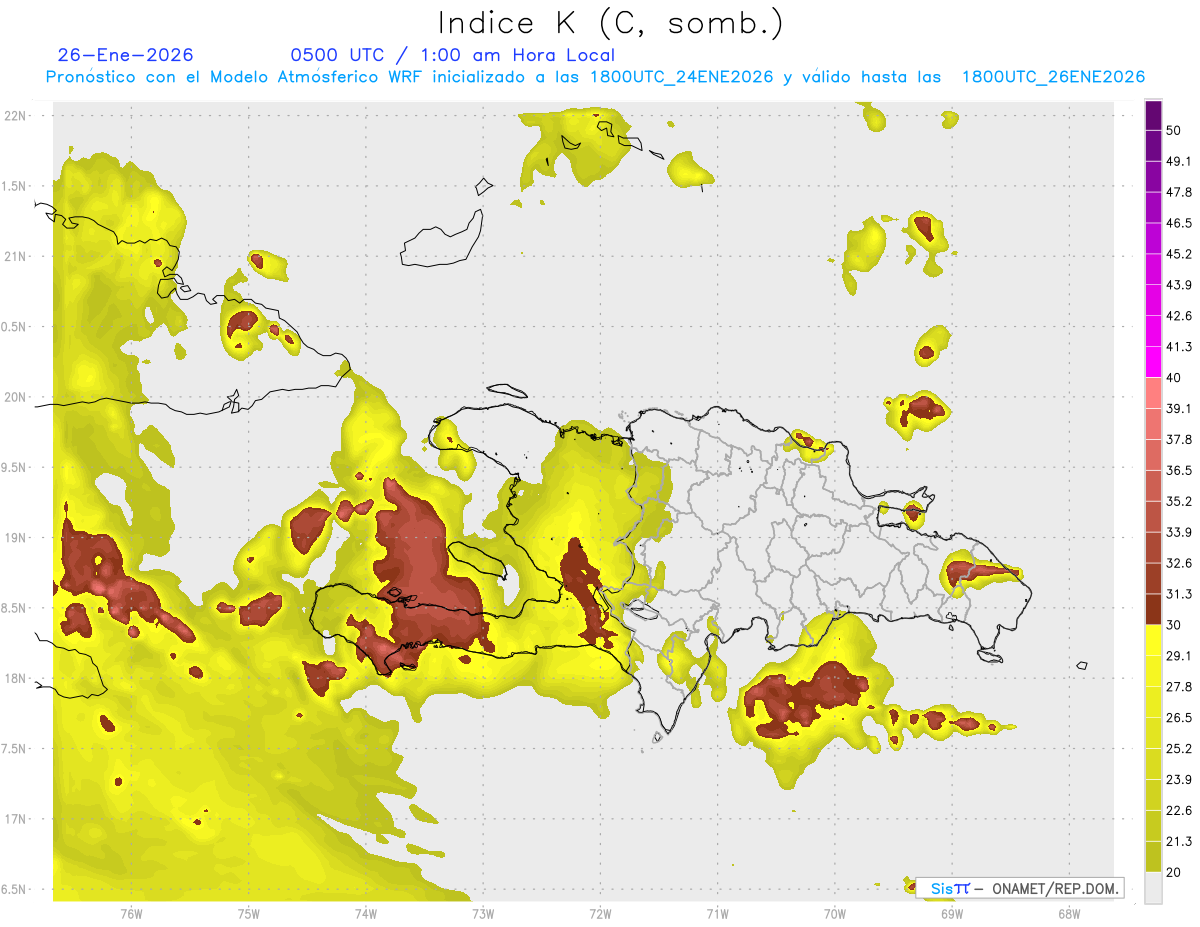Click the legend value "40"
Image resolution: width=1200 pixels, height=927 pixels.
point(1174,378)
